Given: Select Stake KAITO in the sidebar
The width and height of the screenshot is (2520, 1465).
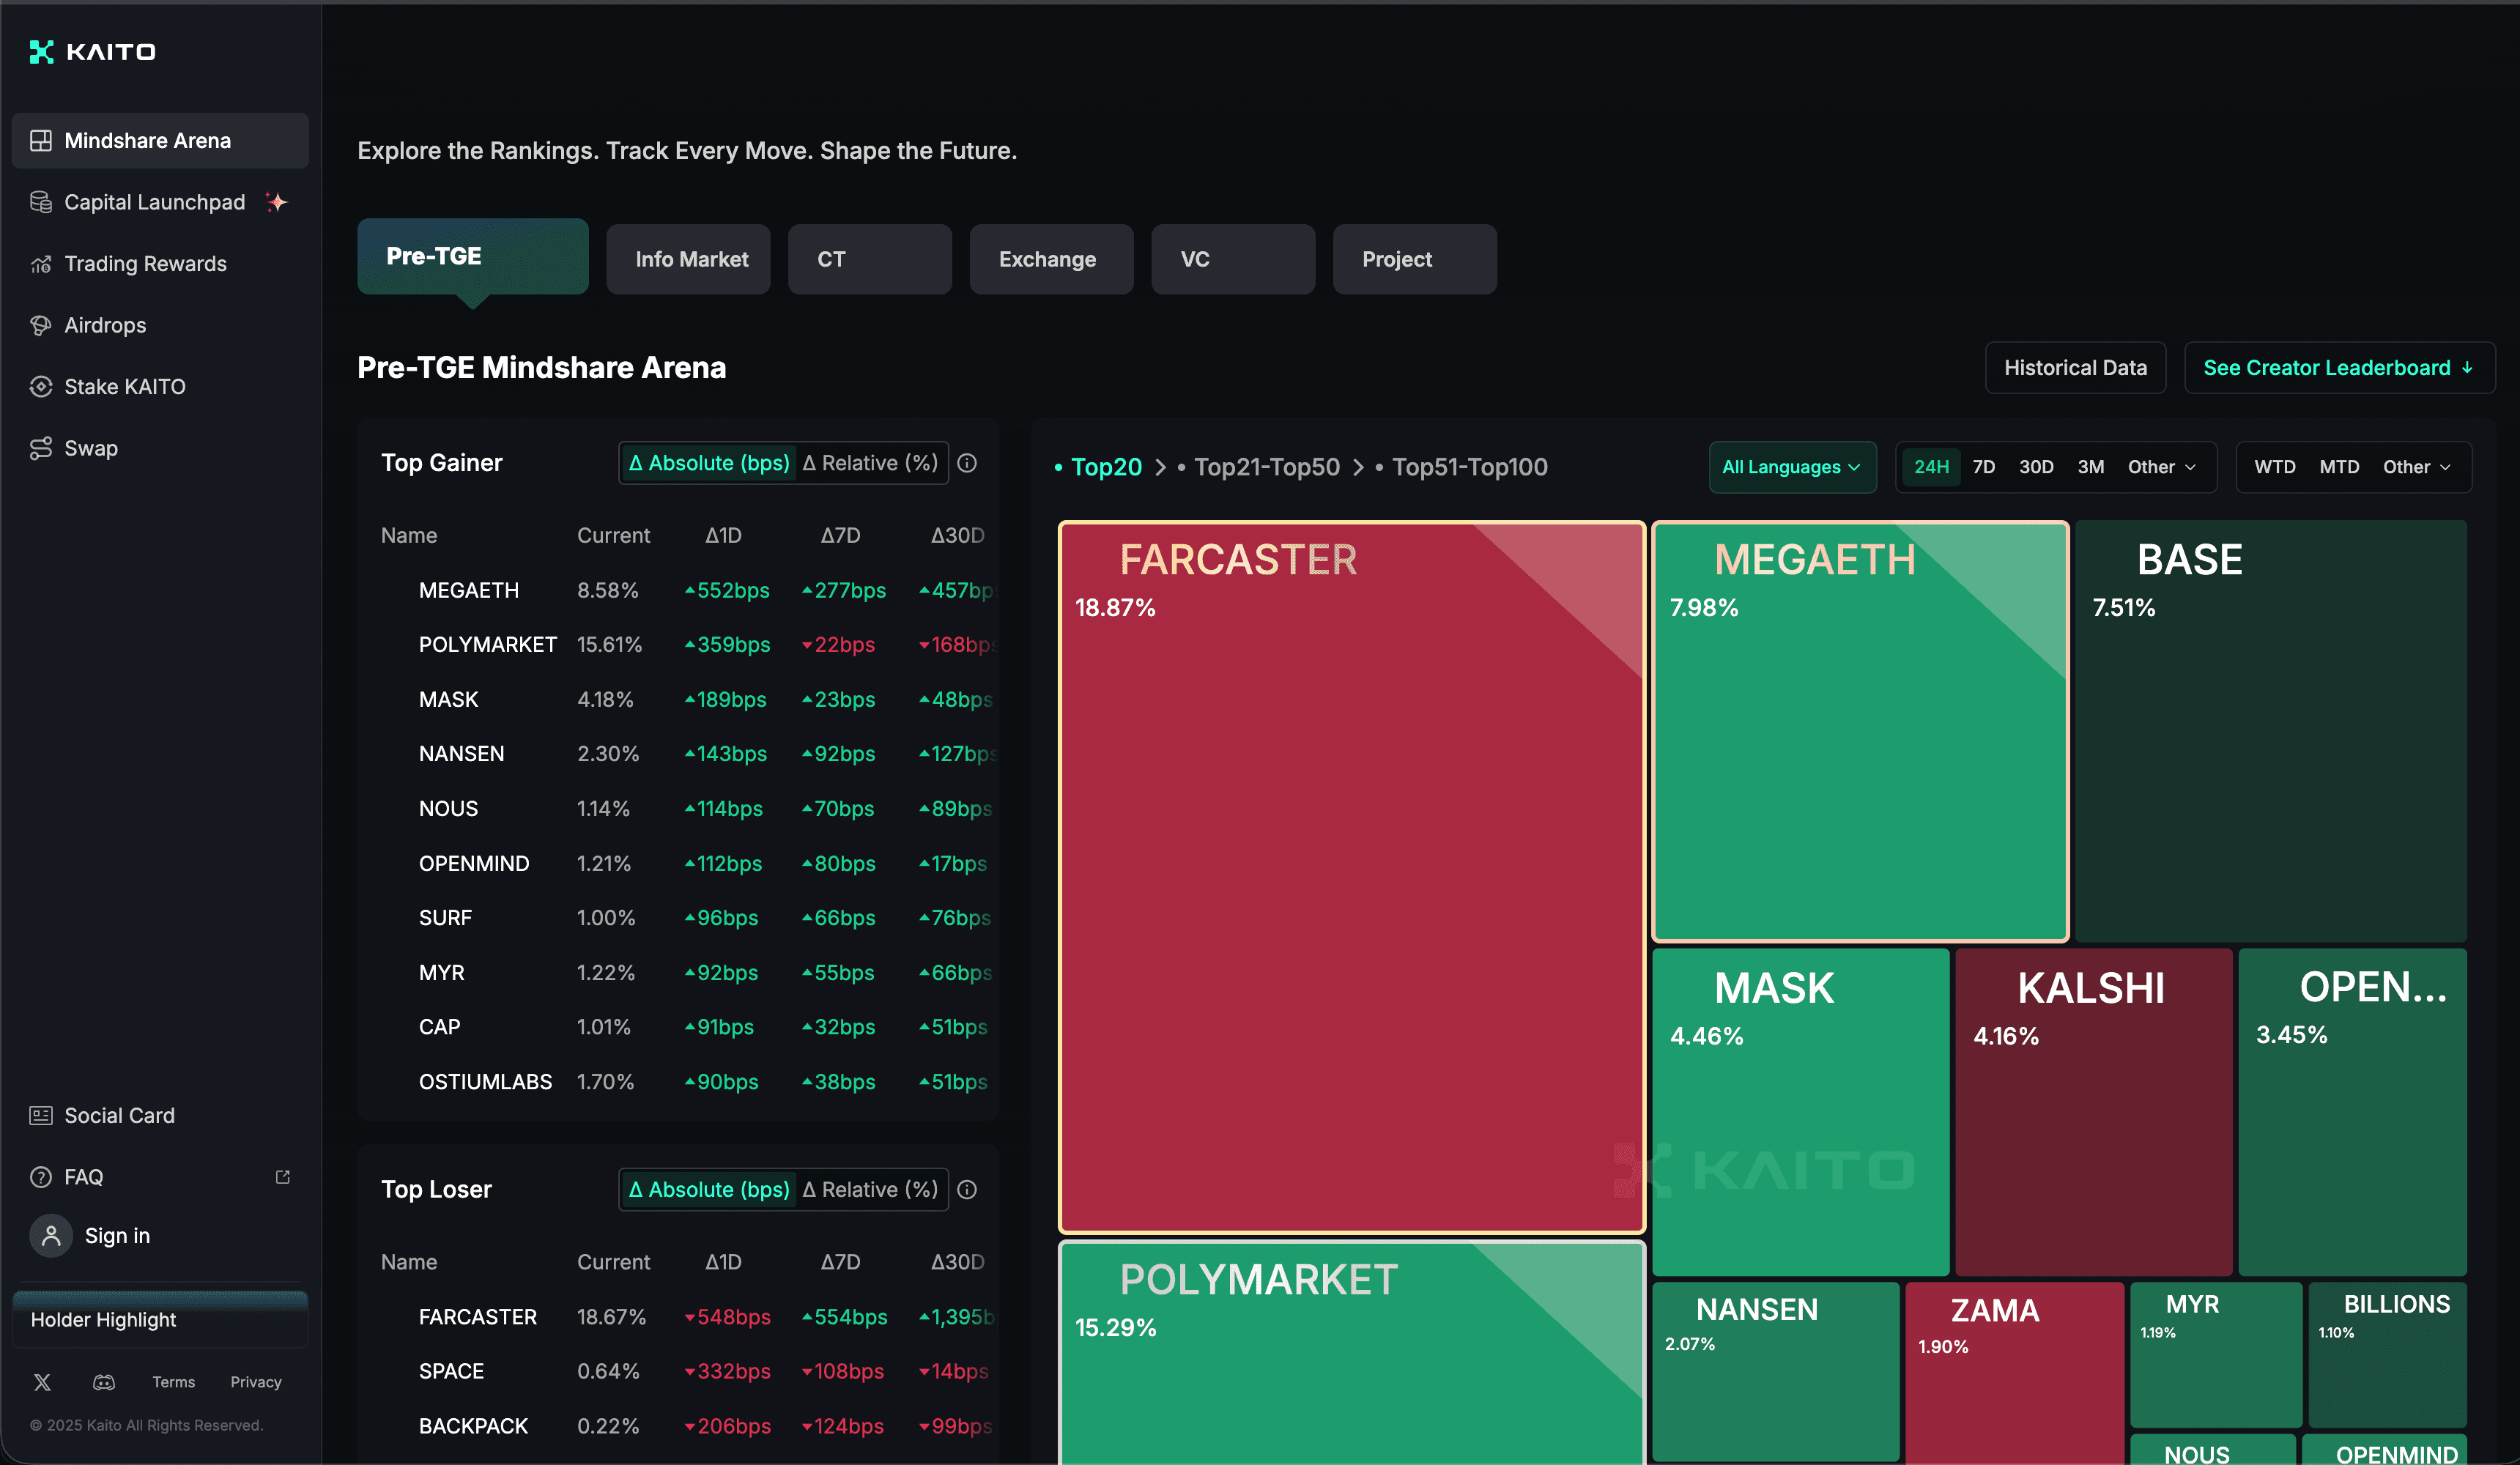Looking at the screenshot, I should (x=124, y=385).
